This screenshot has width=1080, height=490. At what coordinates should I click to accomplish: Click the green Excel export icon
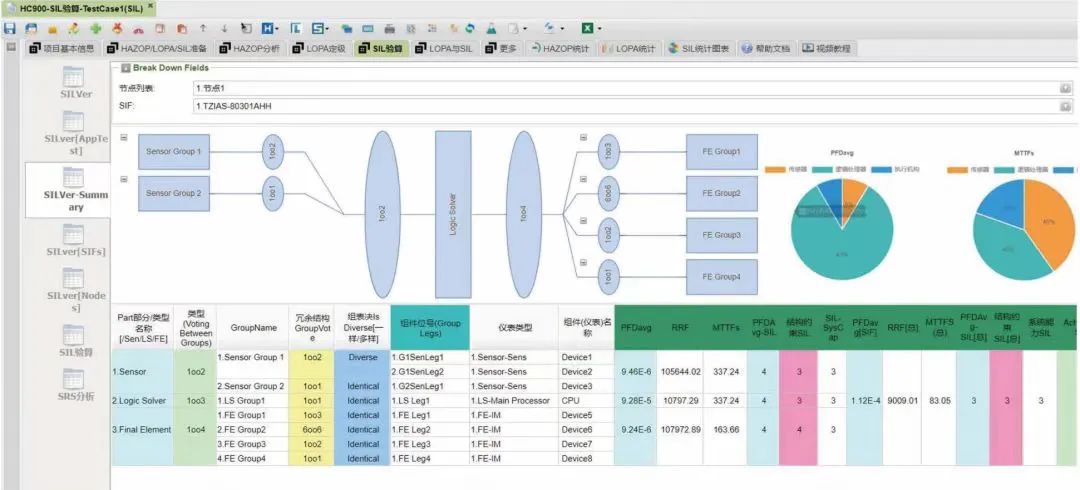589,28
